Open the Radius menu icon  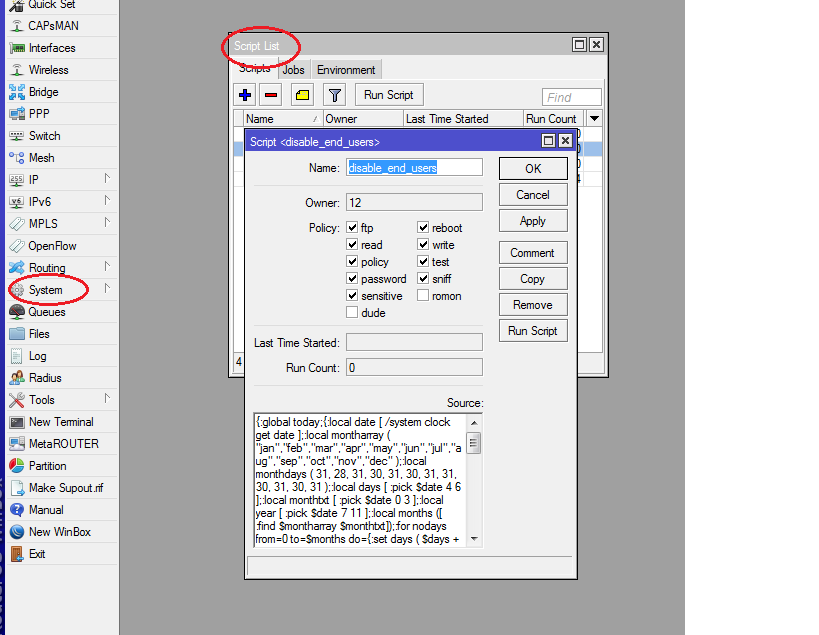coord(17,378)
